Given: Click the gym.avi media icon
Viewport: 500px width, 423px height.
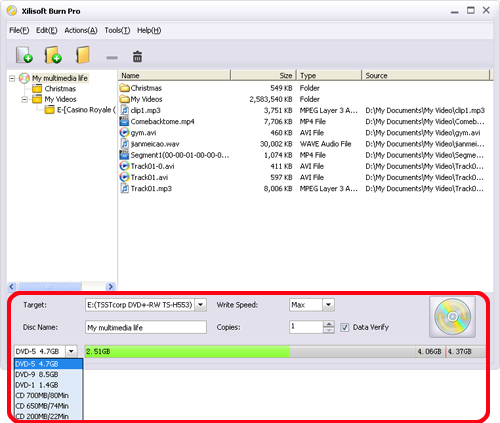Looking at the screenshot, I should pos(124,132).
